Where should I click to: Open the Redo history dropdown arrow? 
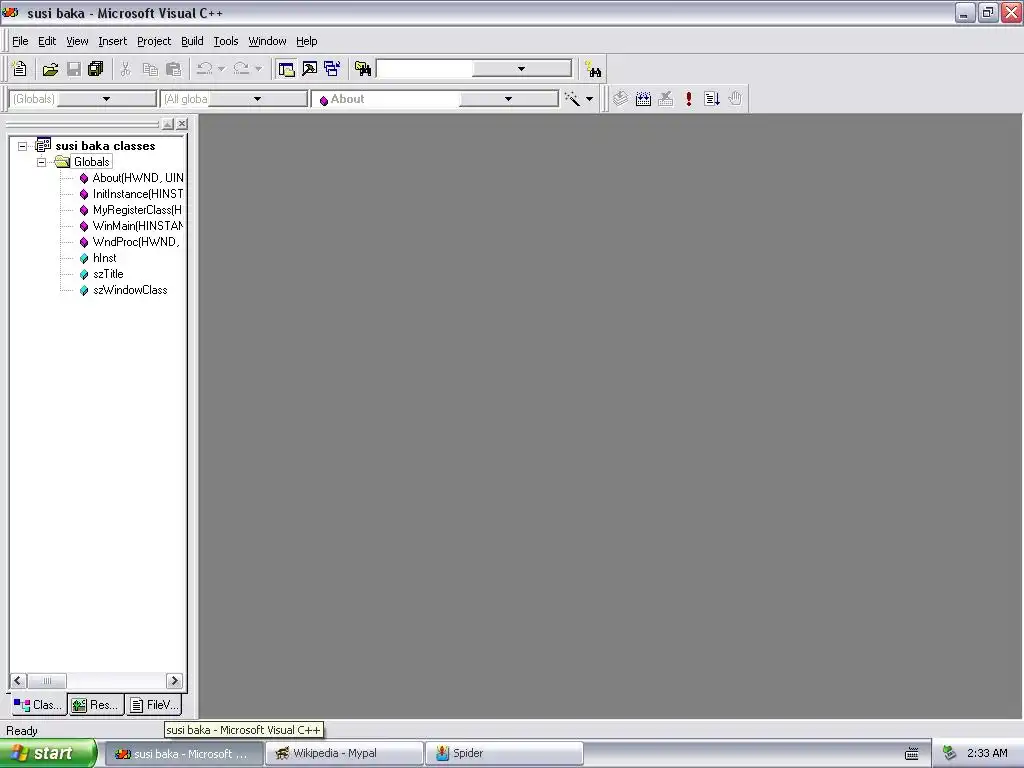click(x=259, y=69)
